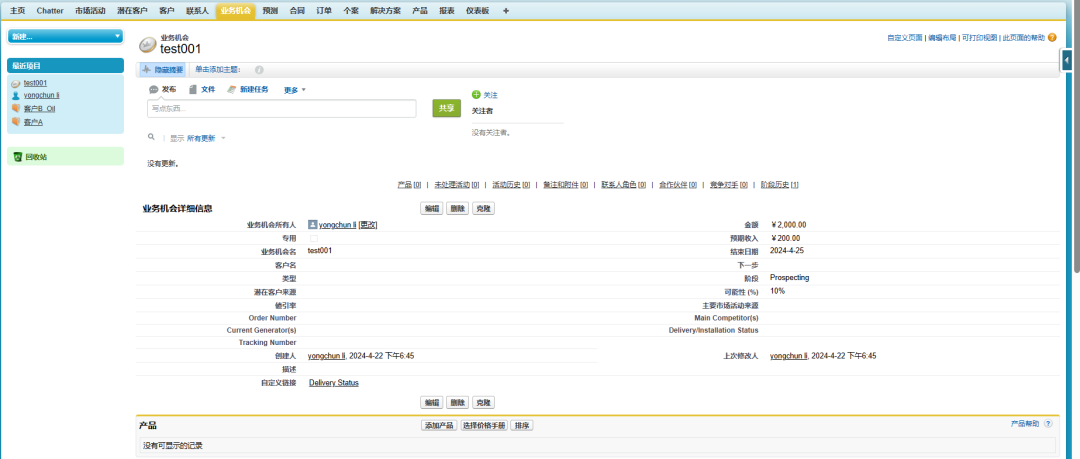The height and width of the screenshot is (459, 1080).
Task: Click the 添加产品 button
Action: [439, 426]
